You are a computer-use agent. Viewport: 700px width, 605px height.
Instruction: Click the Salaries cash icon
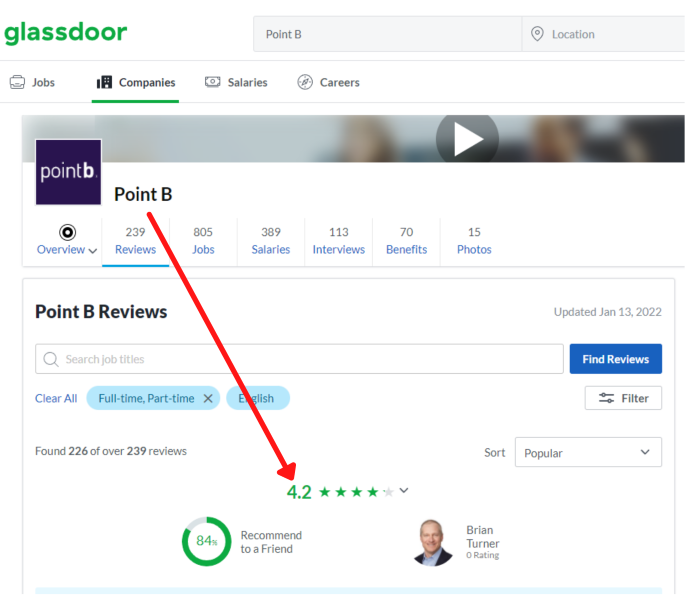coord(212,82)
